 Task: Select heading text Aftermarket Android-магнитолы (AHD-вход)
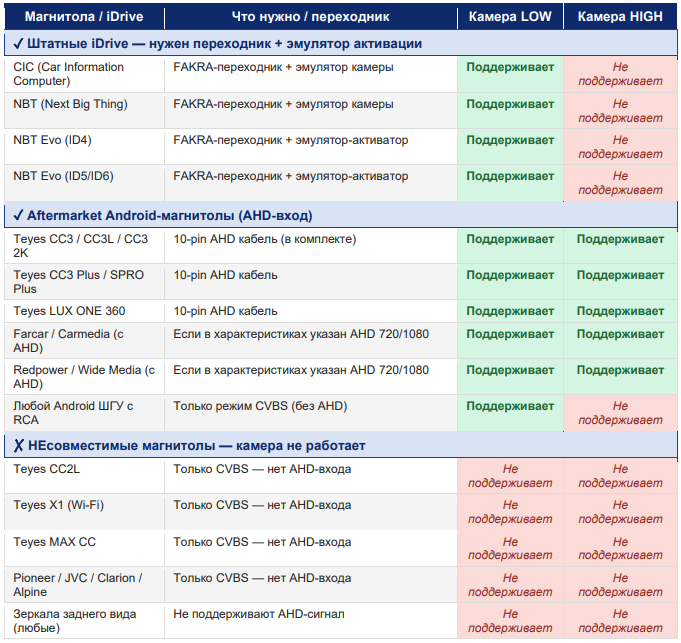coord(170,215)
